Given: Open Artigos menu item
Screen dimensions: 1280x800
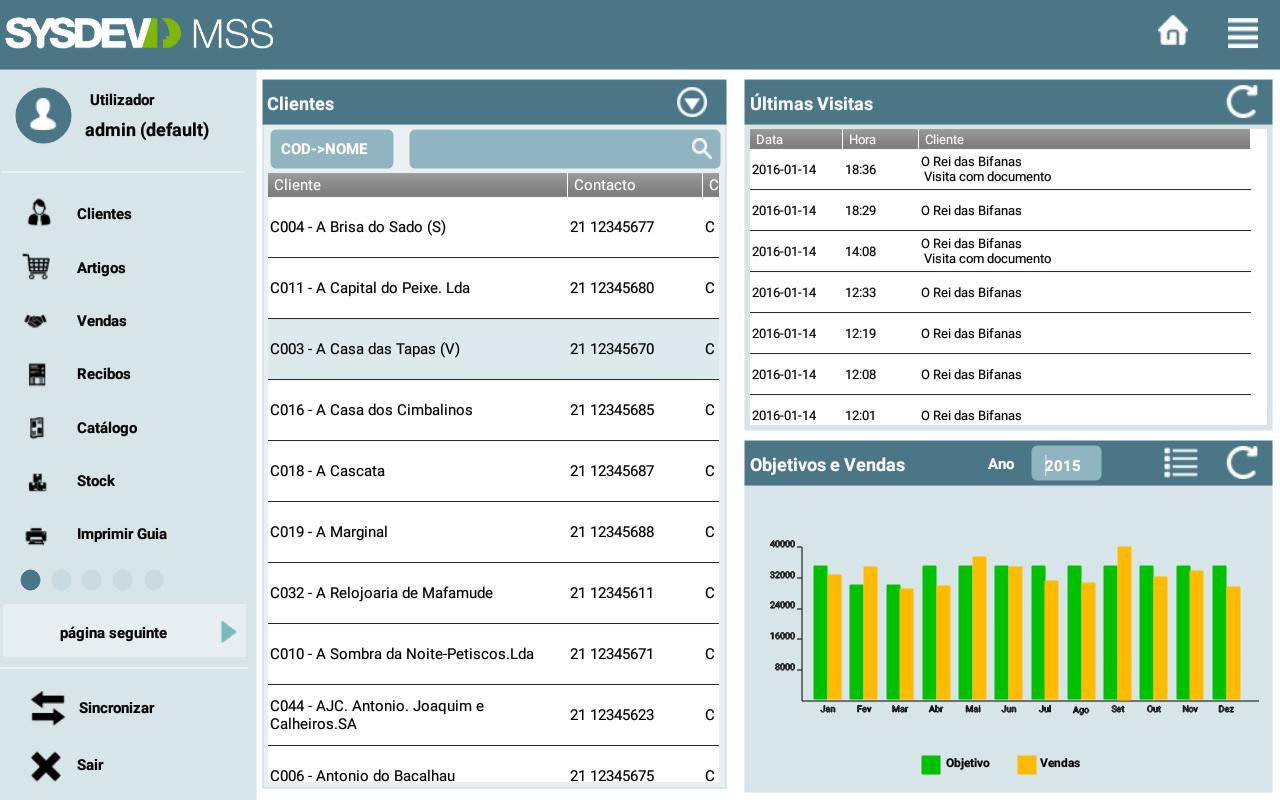Looking at the screenshot, I should point(101,268).
